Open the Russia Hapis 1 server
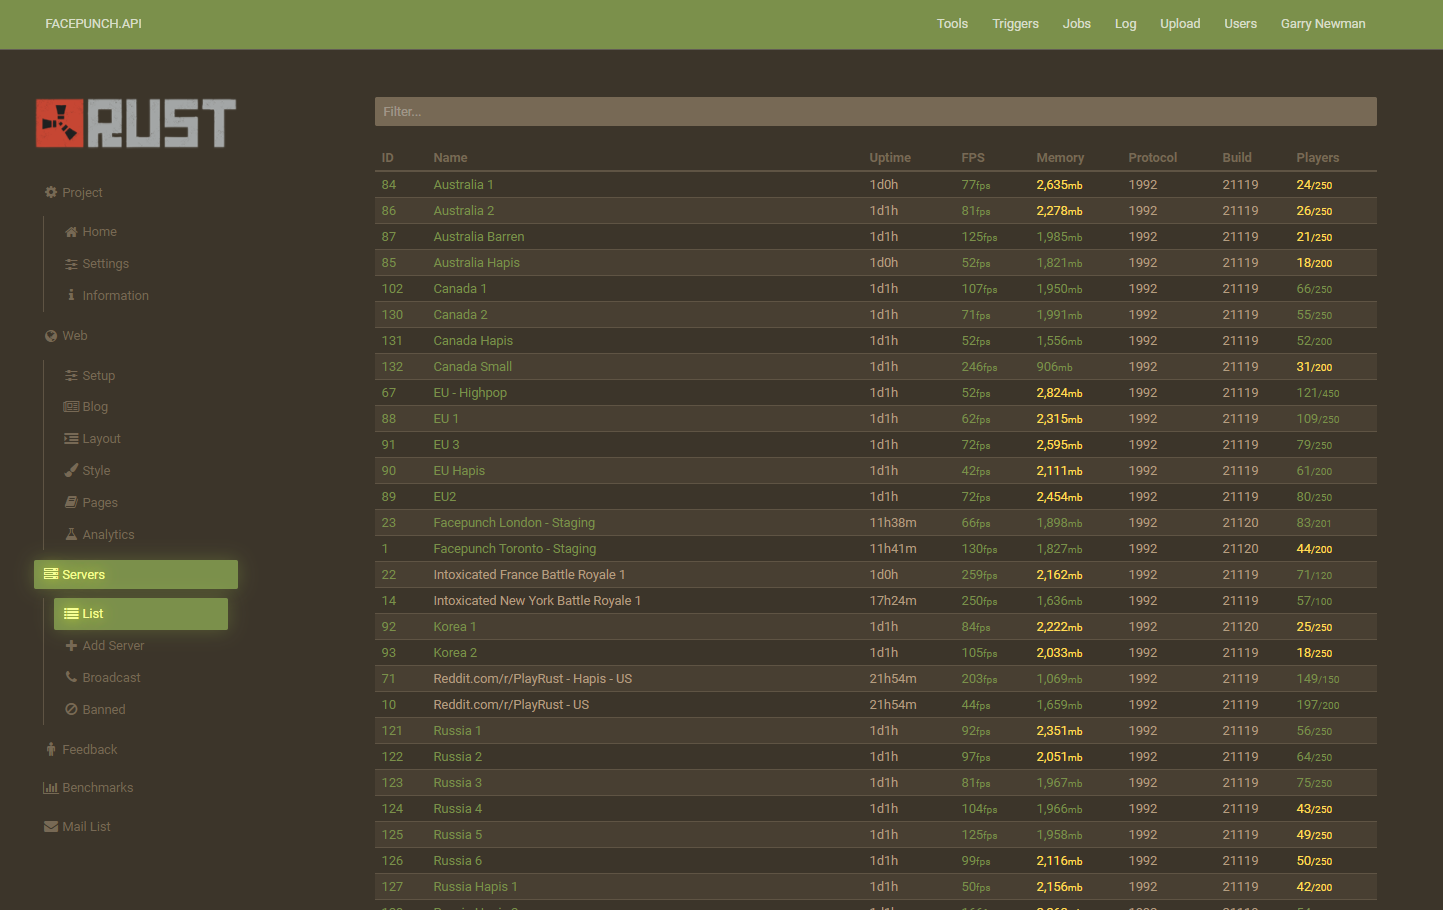This screenshot has width=1443, height=910. click(x=476, y=887)
